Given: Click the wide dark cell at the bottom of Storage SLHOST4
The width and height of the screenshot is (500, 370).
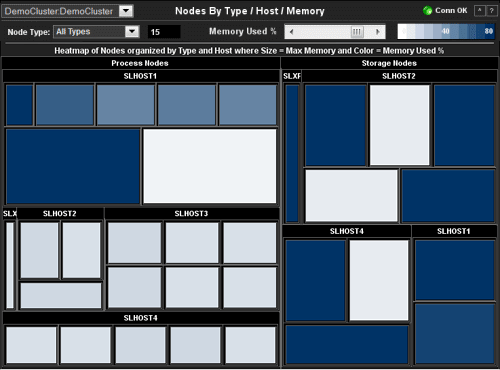Looking at the screenshot, I should point(347,345).
